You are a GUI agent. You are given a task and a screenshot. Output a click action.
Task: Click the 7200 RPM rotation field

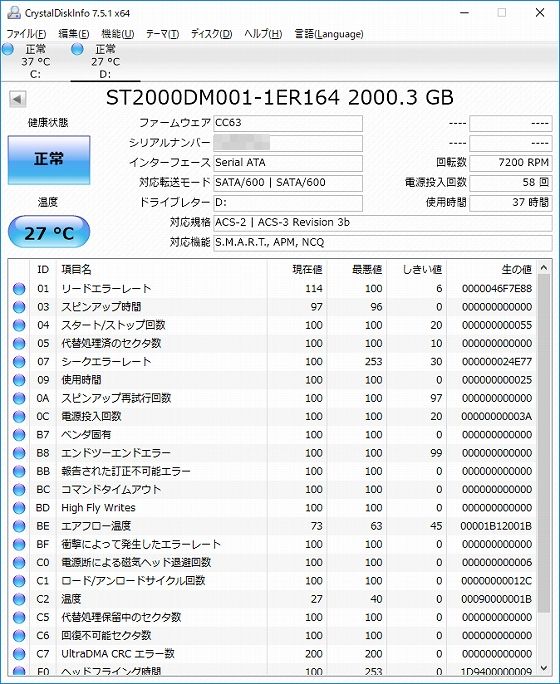[x=511, y=163]
